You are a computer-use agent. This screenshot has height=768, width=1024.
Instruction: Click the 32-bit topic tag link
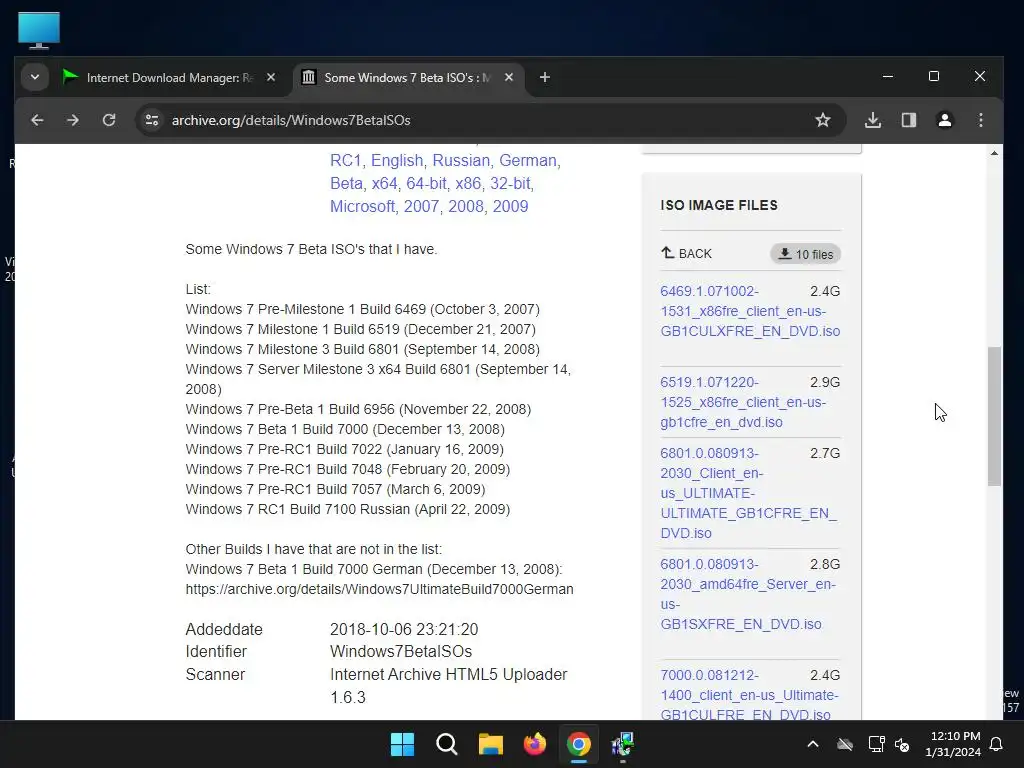tap(510, 183)
